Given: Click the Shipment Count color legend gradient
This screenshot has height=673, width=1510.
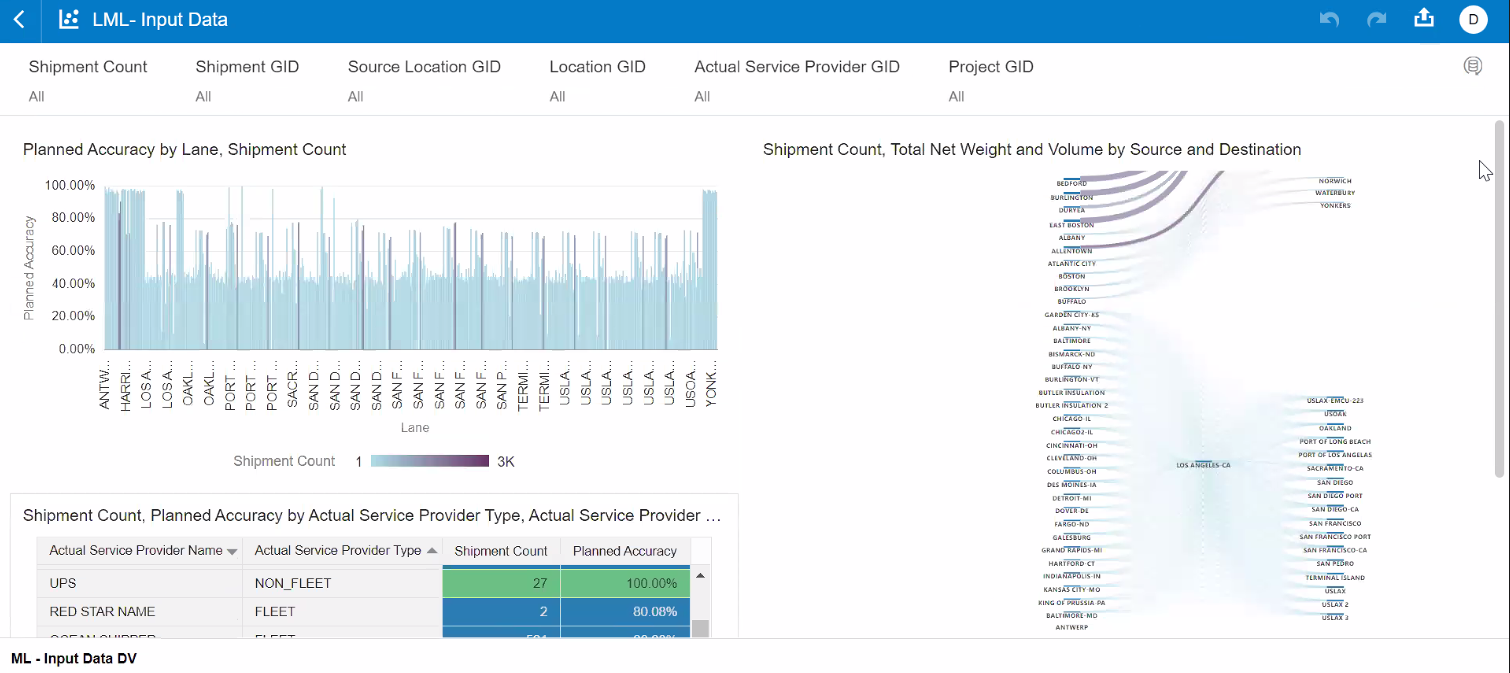Looking at the screenshot, I should (x=430, y=462).
